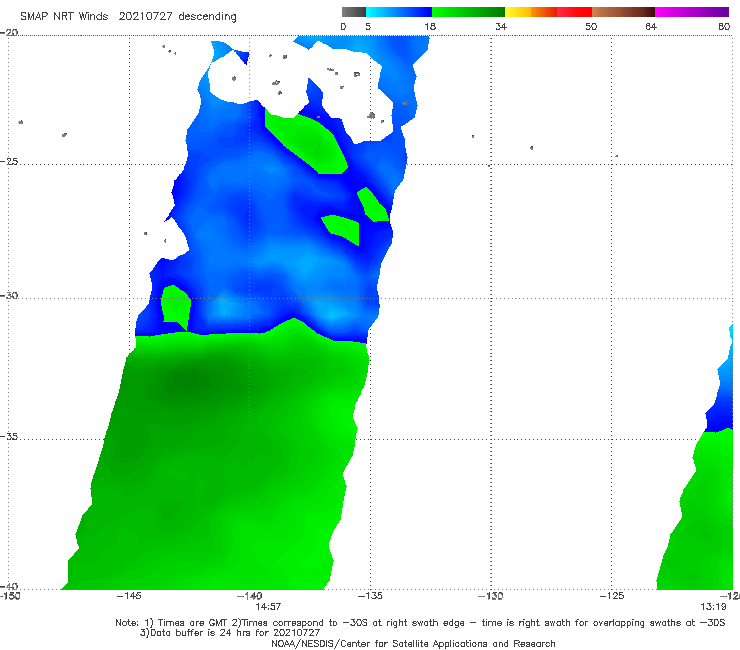Click the latitude label "-30"
Screen dimensions: 740x650
click(9, 295)
